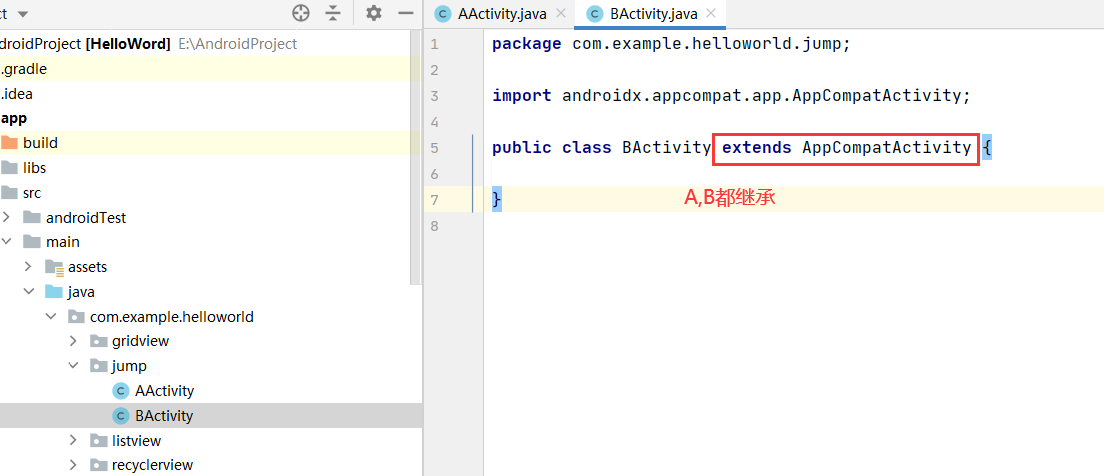Click the orange build folder icon
Viewport: 1104px width, 476px height.
click(8, 143)
